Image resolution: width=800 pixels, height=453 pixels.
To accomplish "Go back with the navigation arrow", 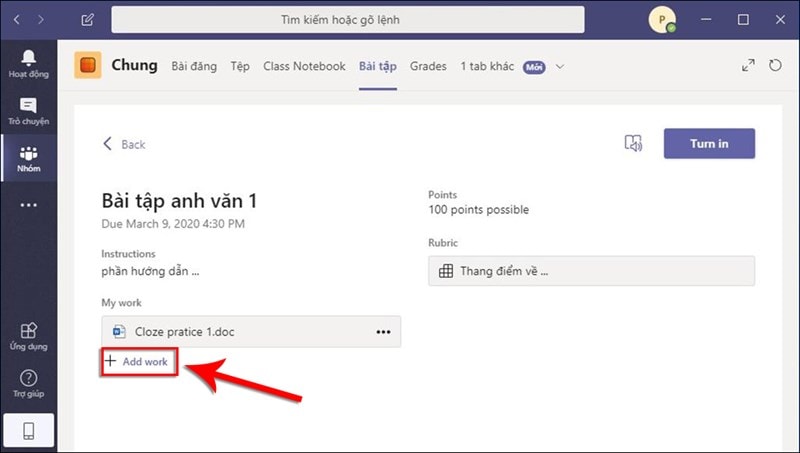I will point(17,20).
